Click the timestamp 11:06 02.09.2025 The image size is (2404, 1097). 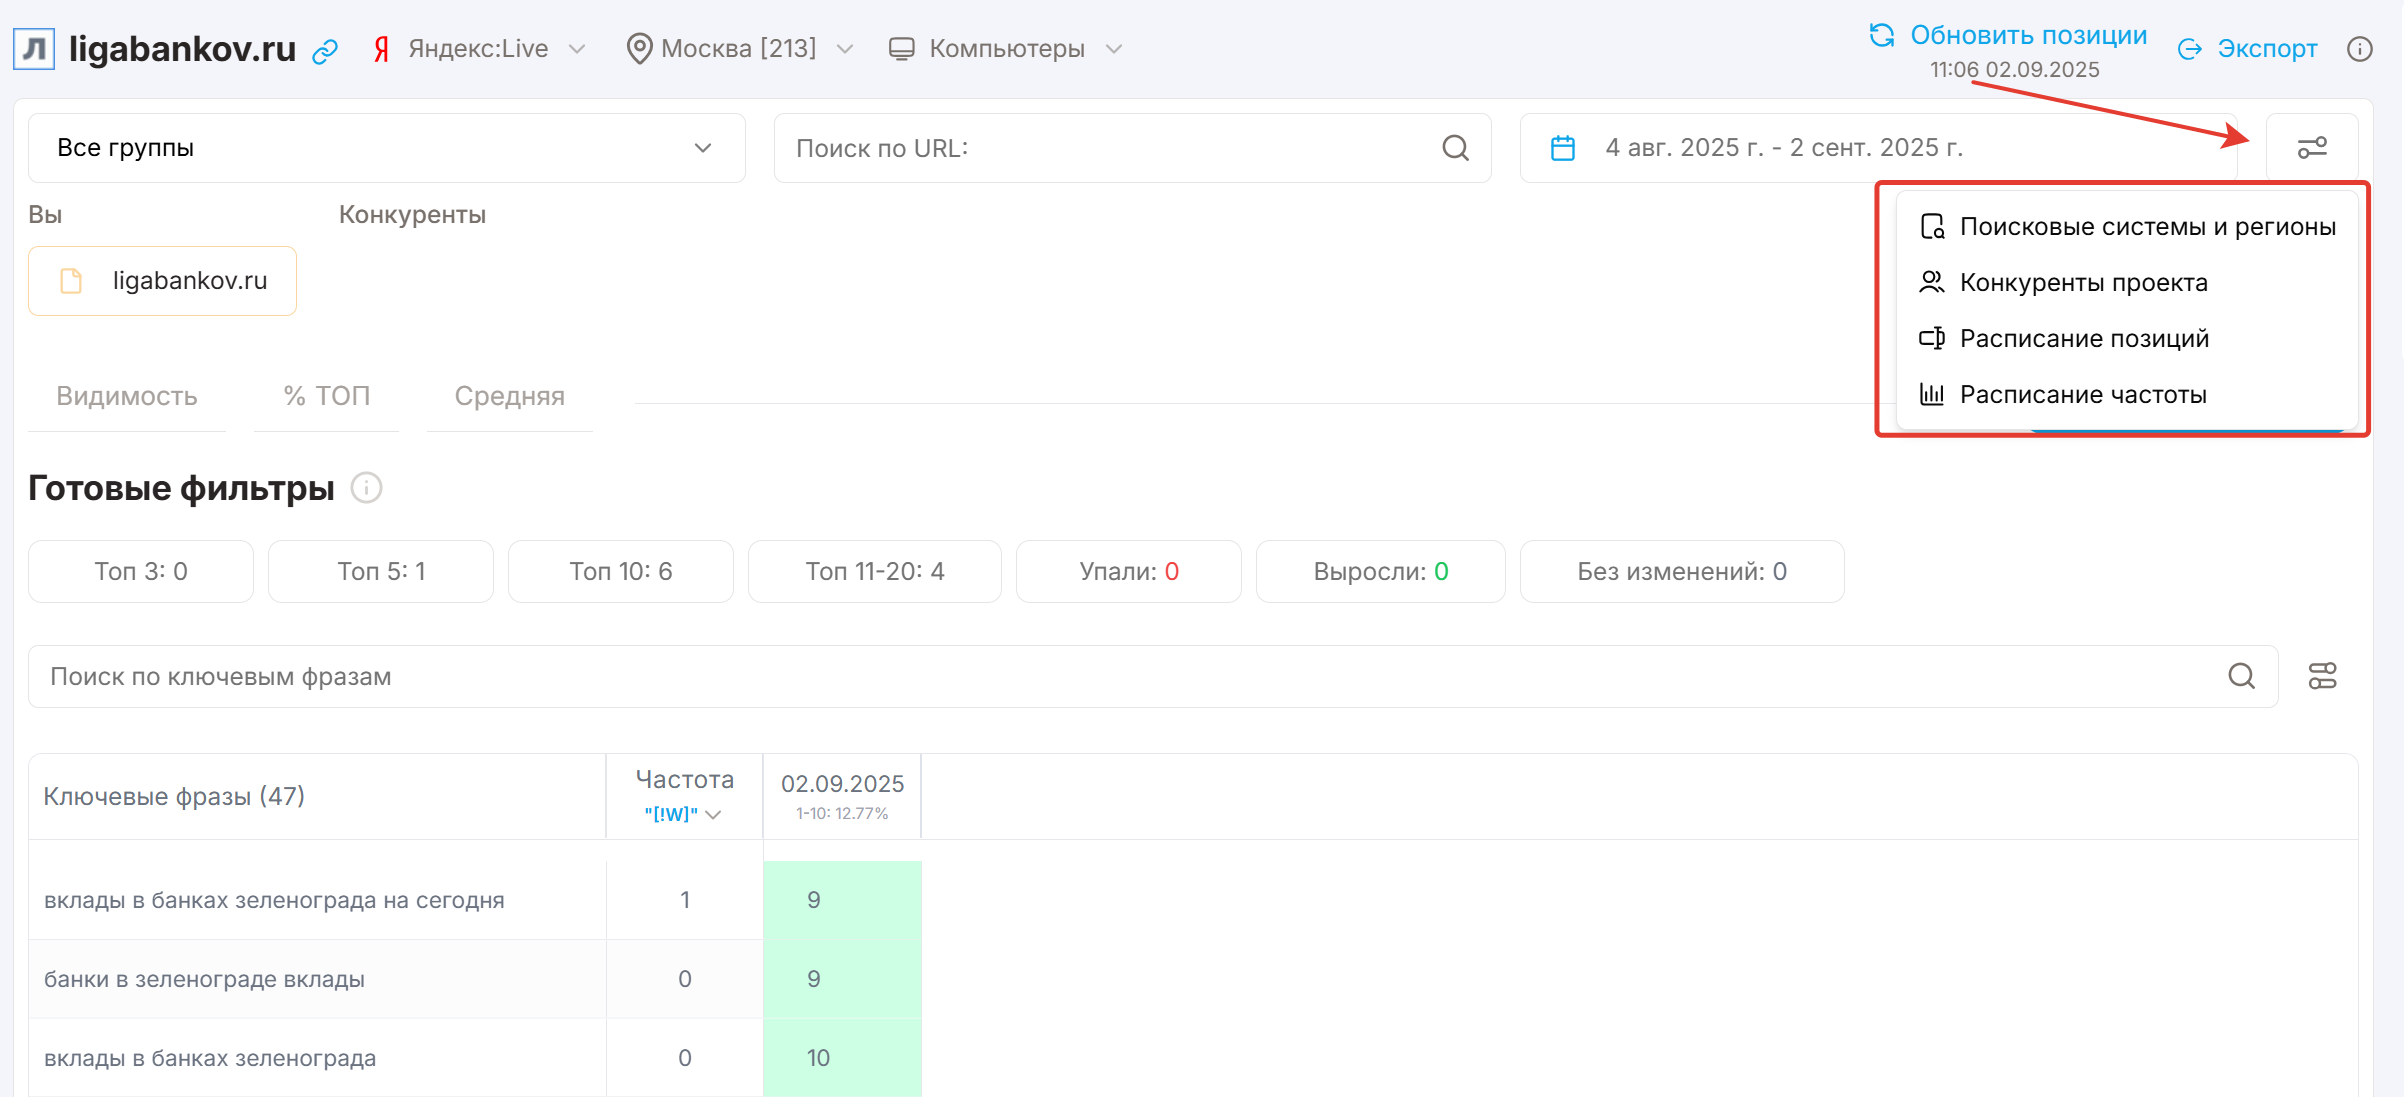pos(2014,69)
